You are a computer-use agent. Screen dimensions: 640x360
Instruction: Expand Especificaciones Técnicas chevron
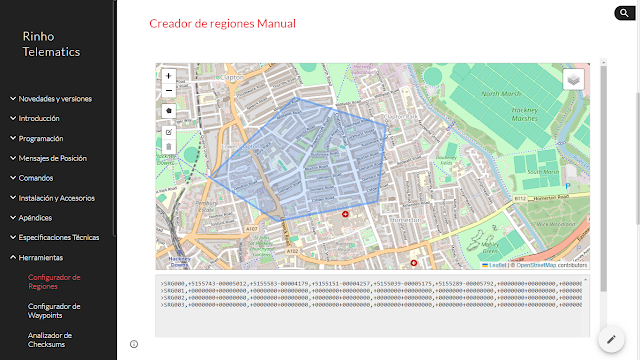[13, 237]
